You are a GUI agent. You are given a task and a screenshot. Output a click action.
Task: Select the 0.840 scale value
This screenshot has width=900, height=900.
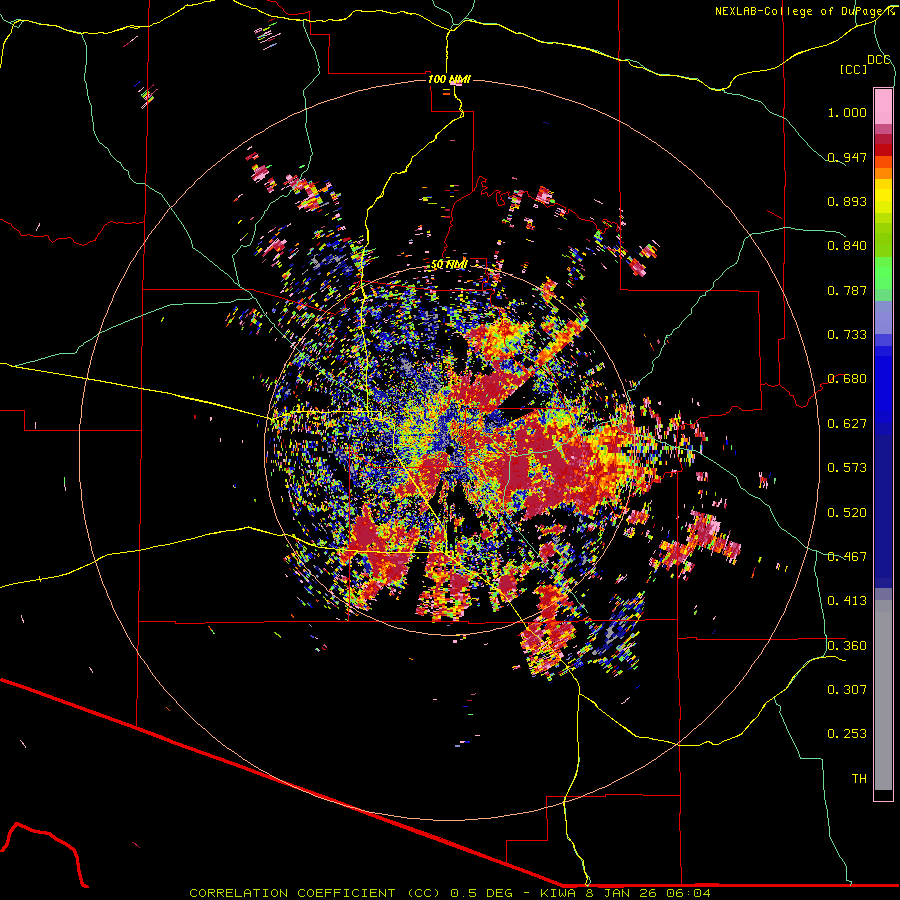coord(847,246)
